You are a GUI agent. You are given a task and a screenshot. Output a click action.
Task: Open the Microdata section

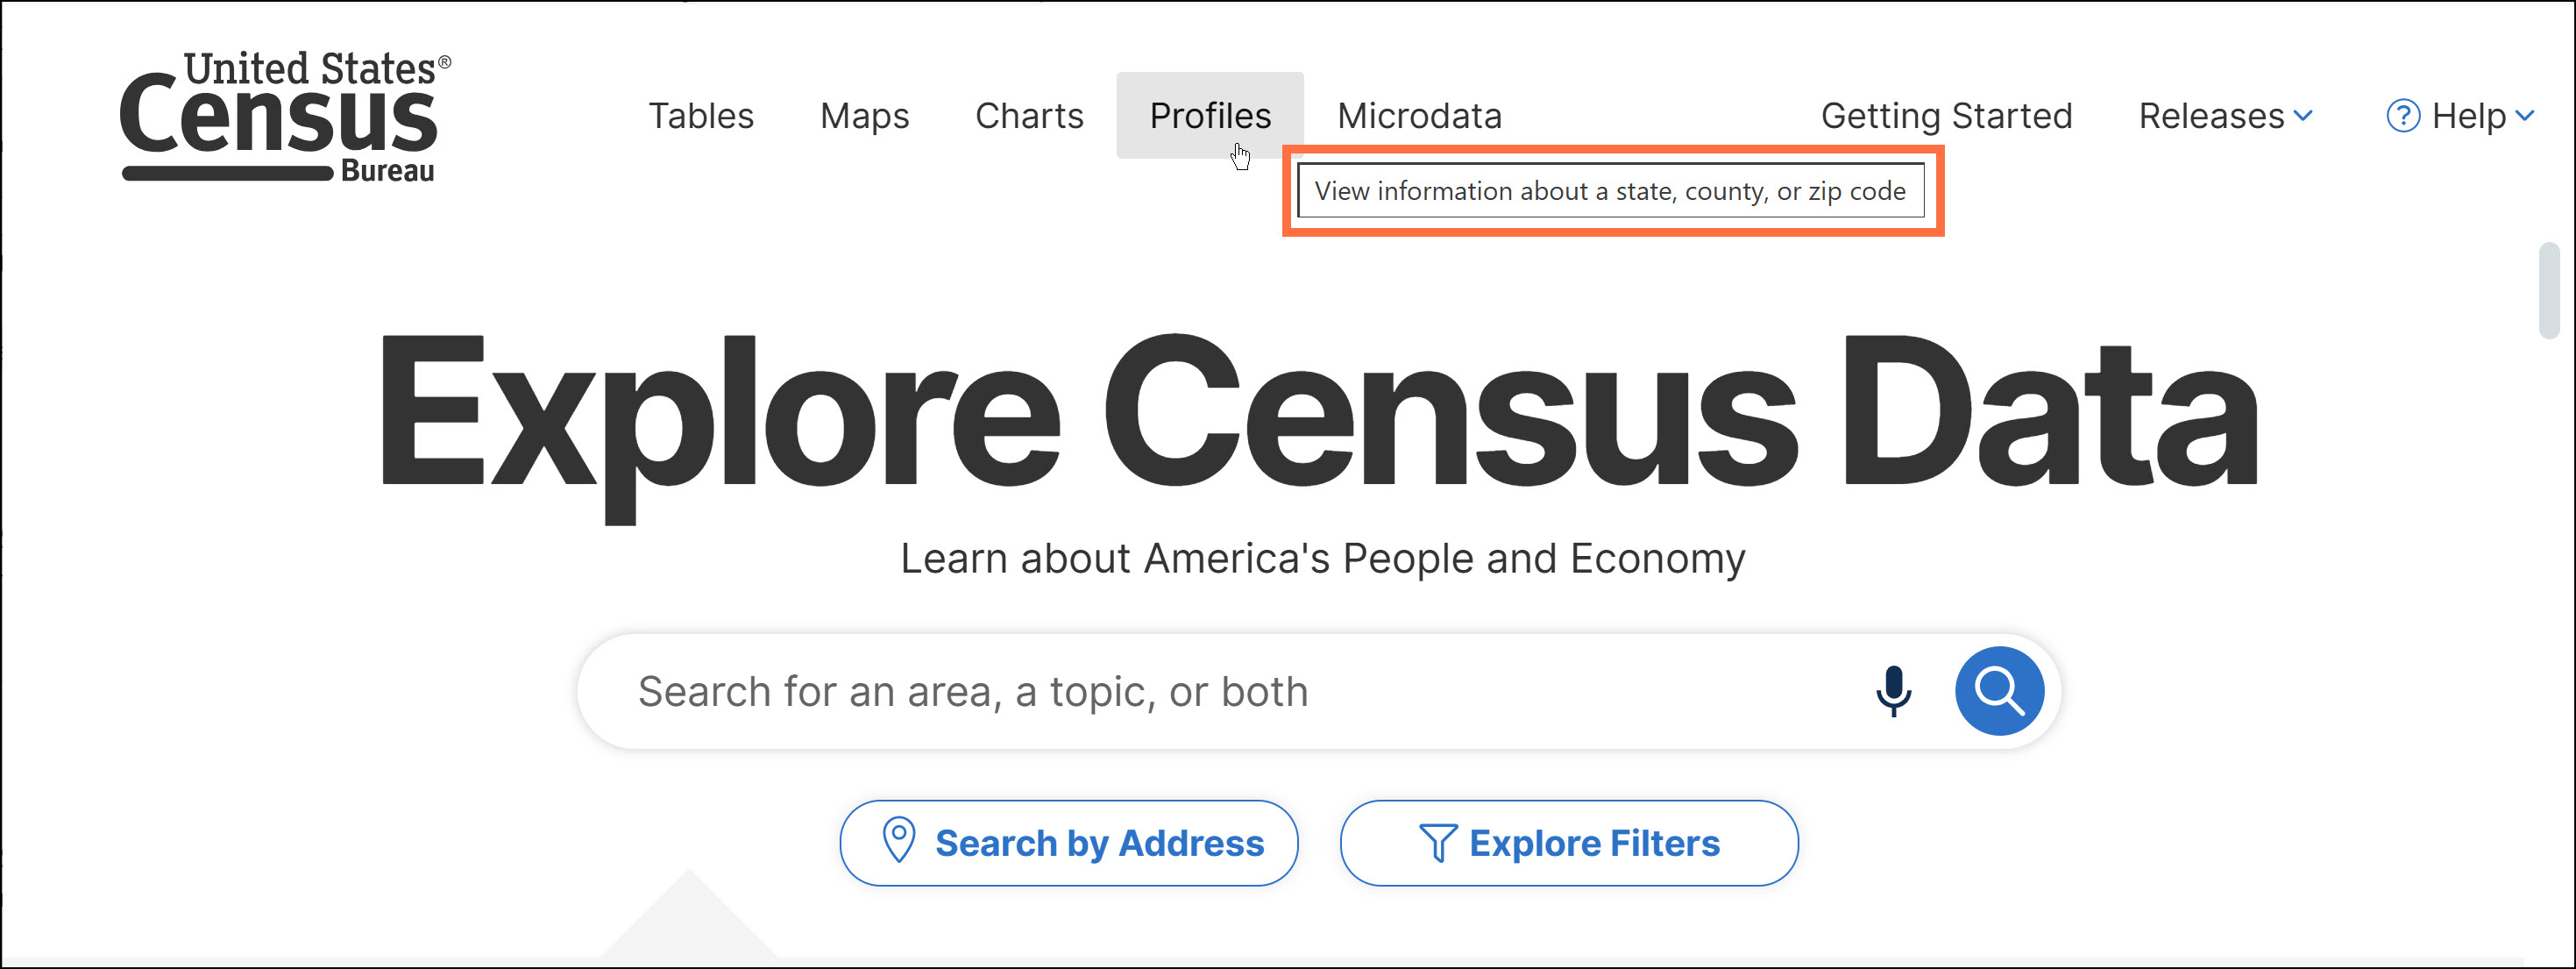click(x=1419, y=116)
